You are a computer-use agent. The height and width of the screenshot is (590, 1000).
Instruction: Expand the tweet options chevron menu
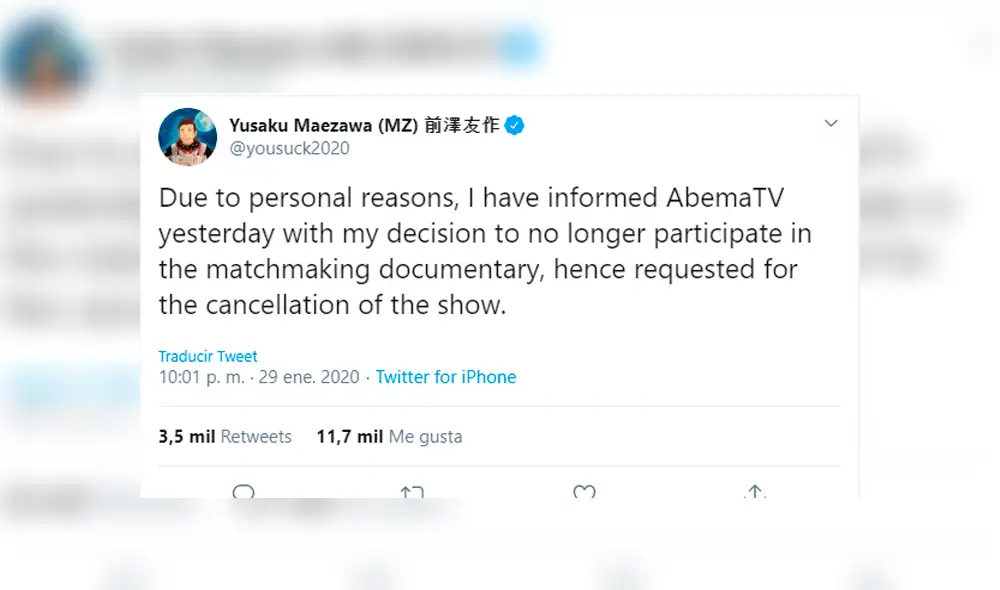pyautogui.click(x=830, y=124)
